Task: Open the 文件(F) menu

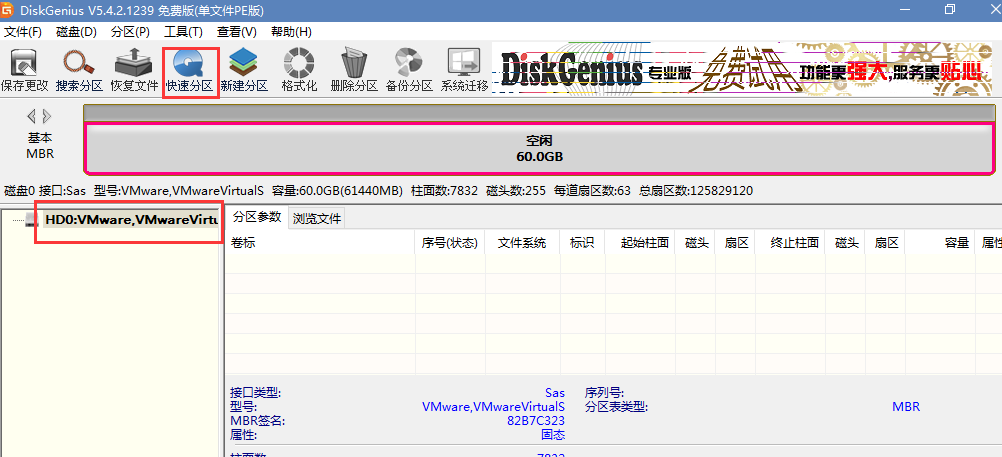Action: pos(22,31)
